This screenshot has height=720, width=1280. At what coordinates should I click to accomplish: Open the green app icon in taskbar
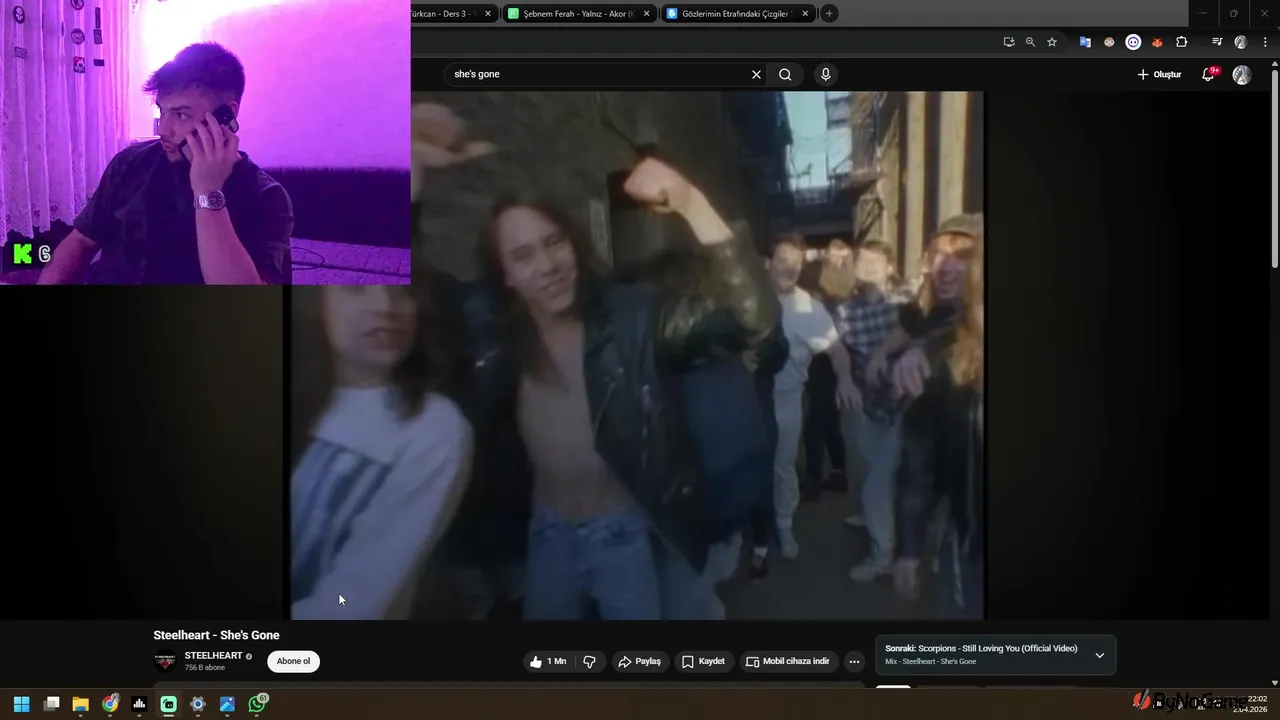(x=169, y=704)
